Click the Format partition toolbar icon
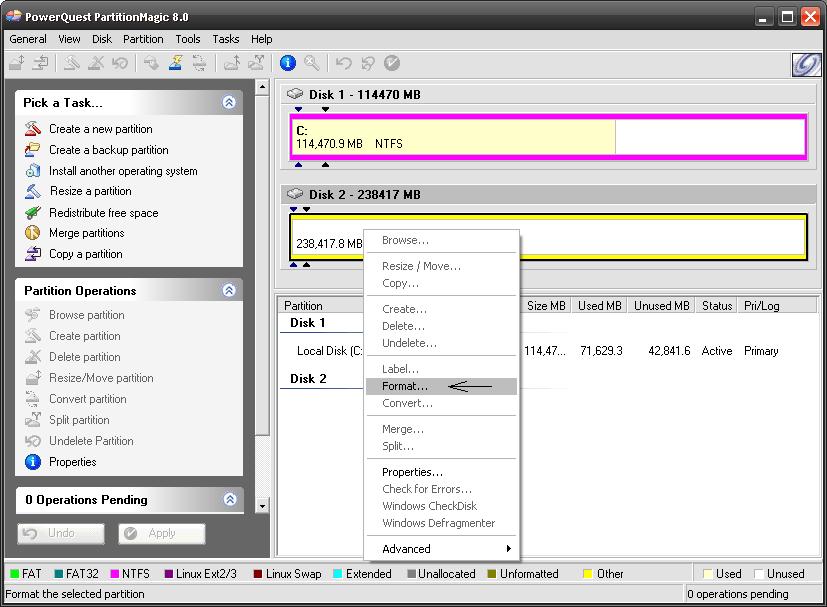Viewport: 827px width, 607px height. click(176, 63)
